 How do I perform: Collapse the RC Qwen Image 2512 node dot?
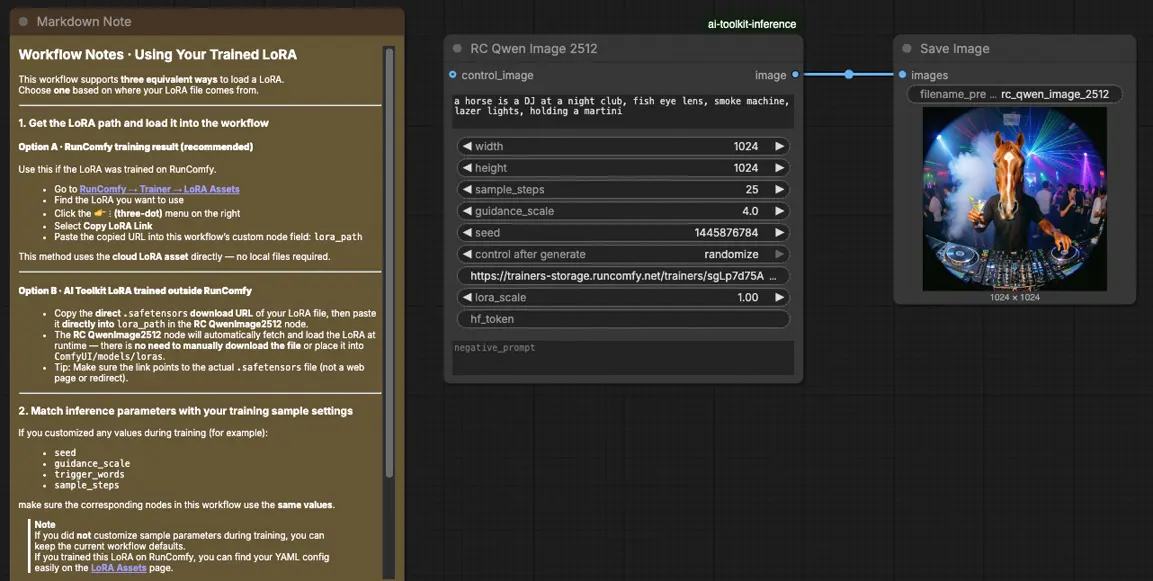pos(457,49)
